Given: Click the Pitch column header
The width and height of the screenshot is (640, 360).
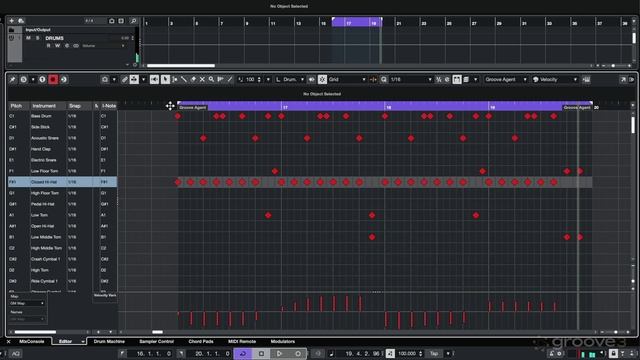Looking at the screenshot, I should click(x=16, y=106).
